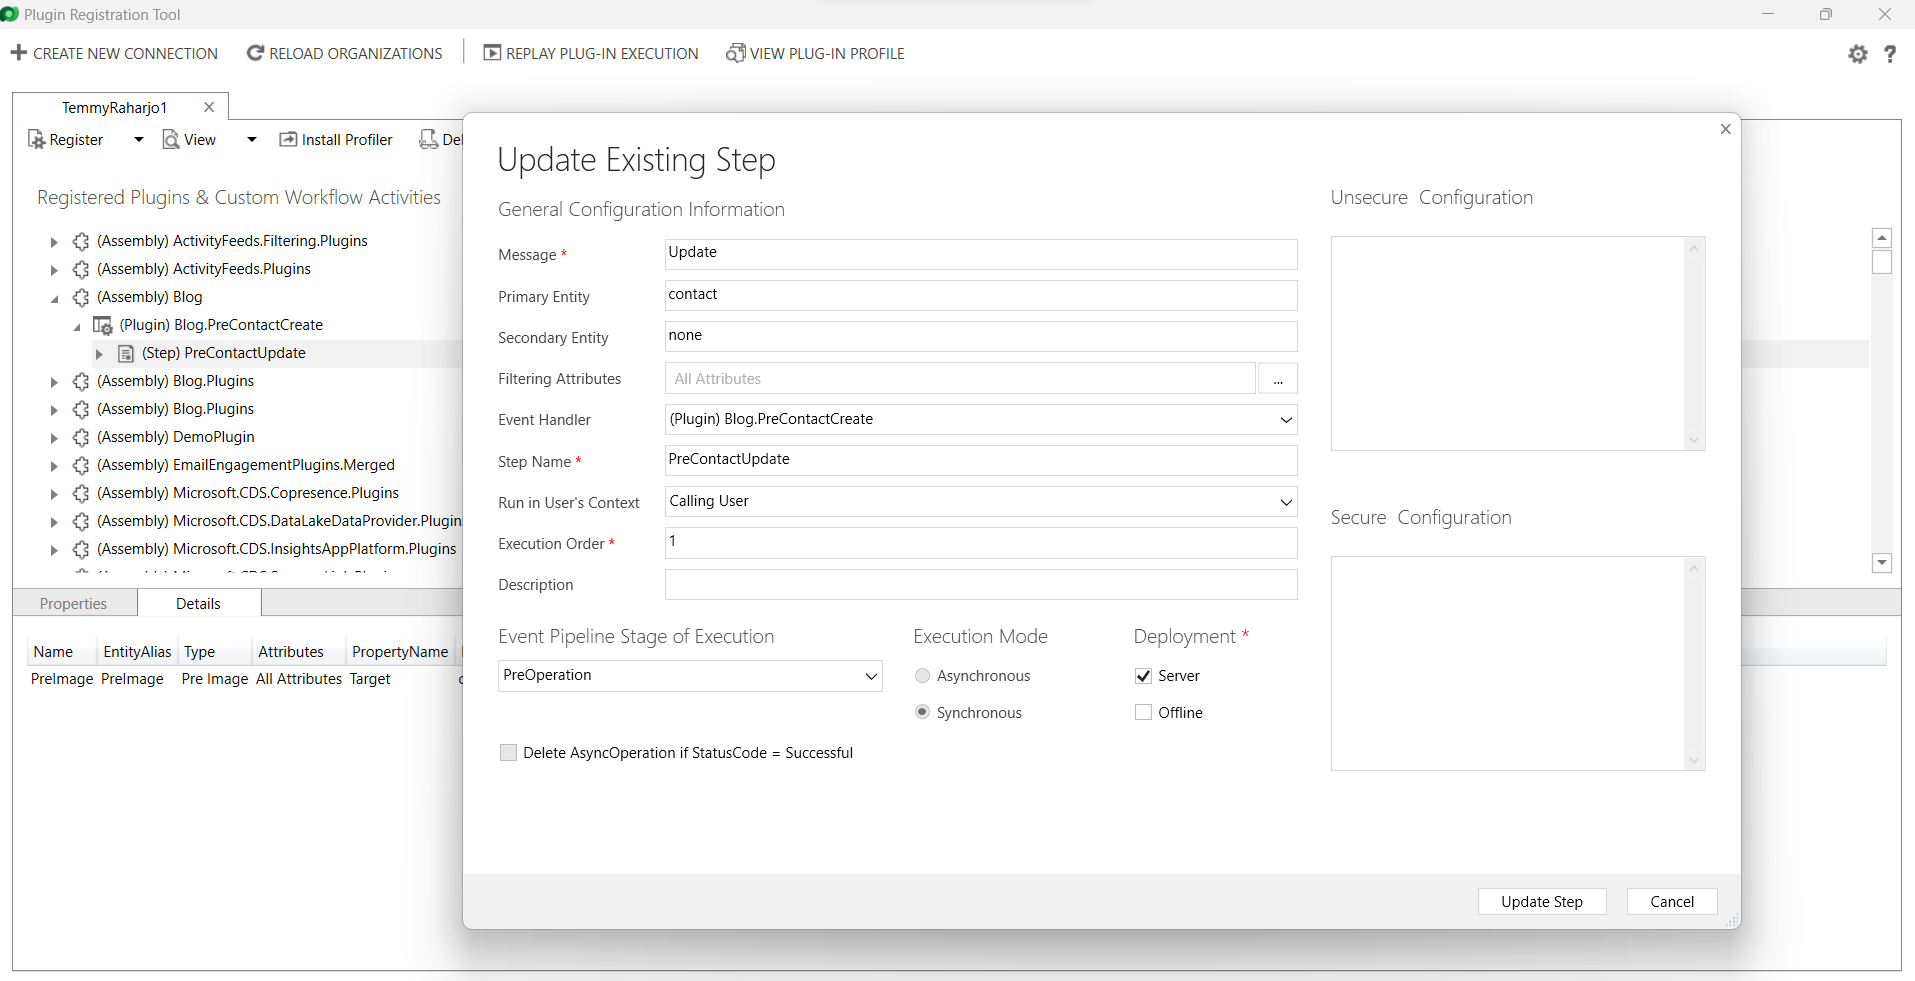Click the Blog assembly gear icon
The image size is (1915, 981).
coord(81,297)
